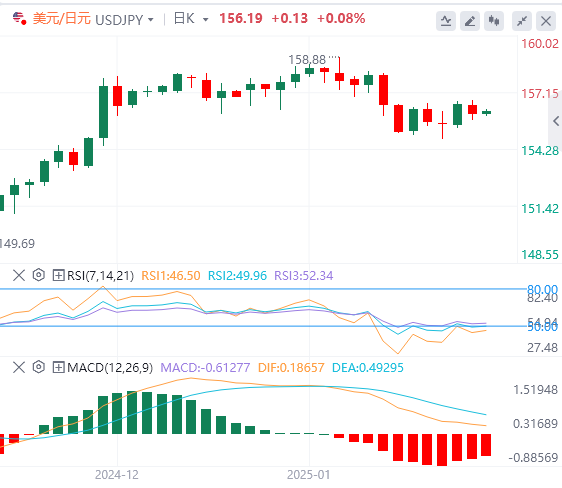The height and width of the screenshot is (488, 562).
Task: Click the USD flag icon
Action: [x=19, y=18]
